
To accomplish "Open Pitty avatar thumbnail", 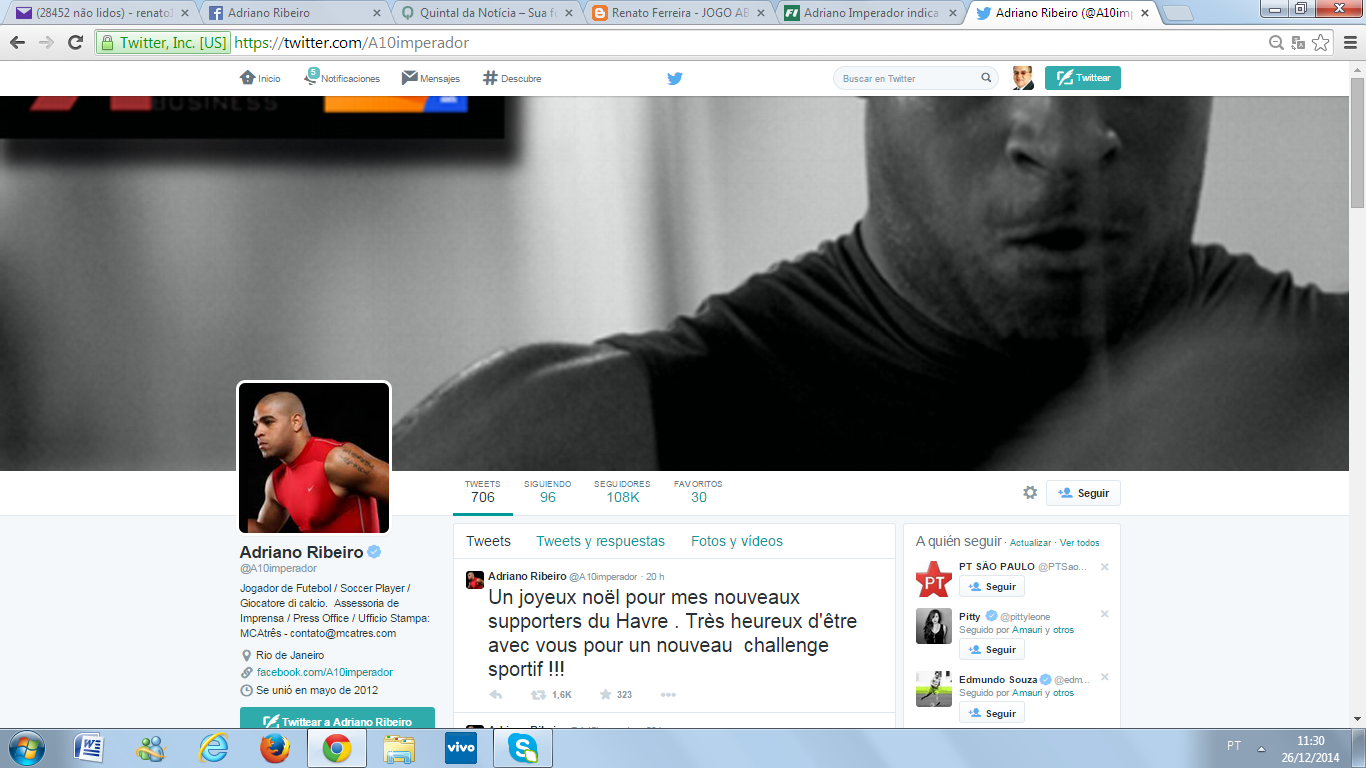I will pyautogui.click(x=934, y=626).
